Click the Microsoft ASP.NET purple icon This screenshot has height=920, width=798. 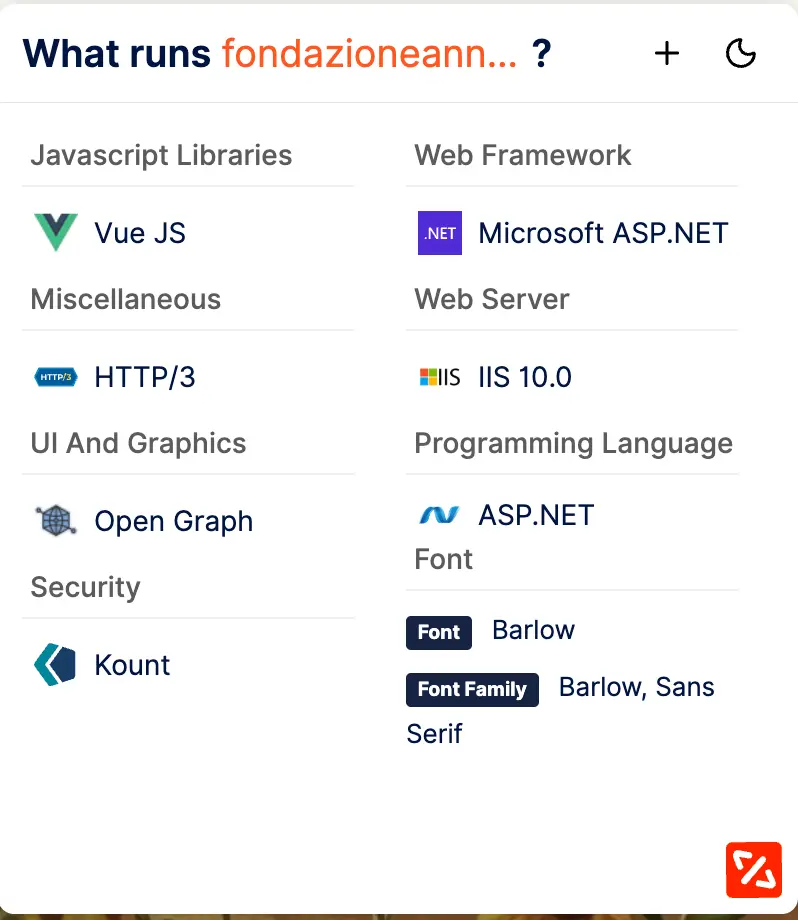[x=440, y=233]
